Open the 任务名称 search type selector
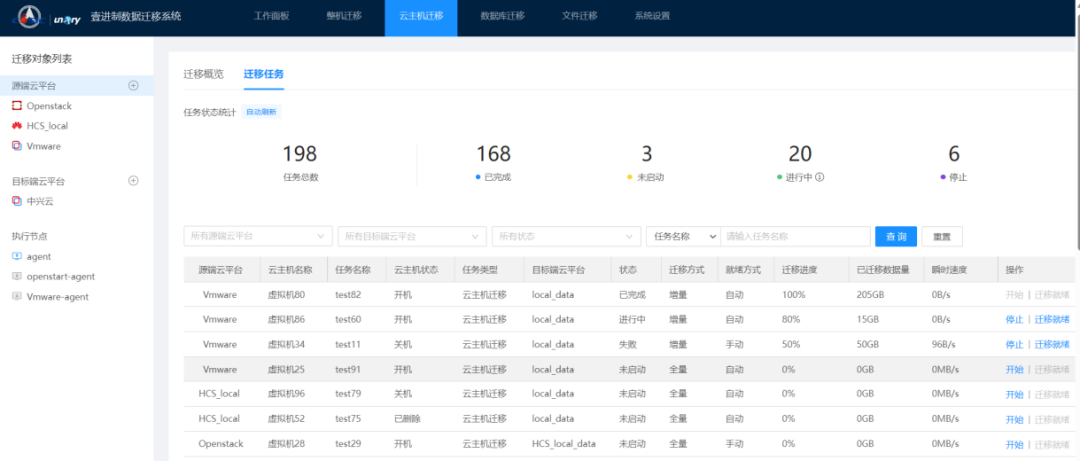The width and height of the screenshot is (1080, 461). pos(683,236)
